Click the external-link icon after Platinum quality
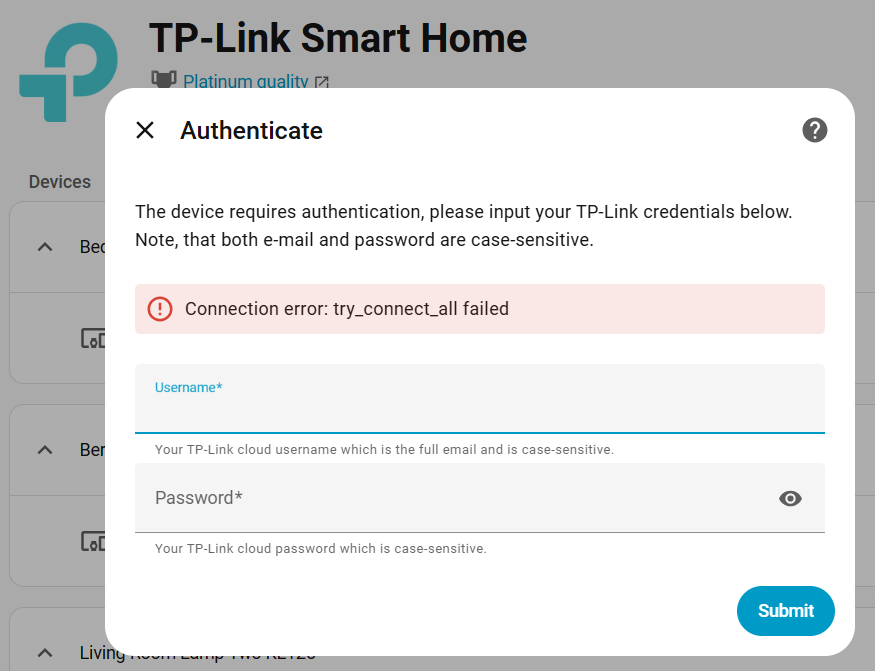The height and width of the screenshot is (671, 875). point(322,82)
